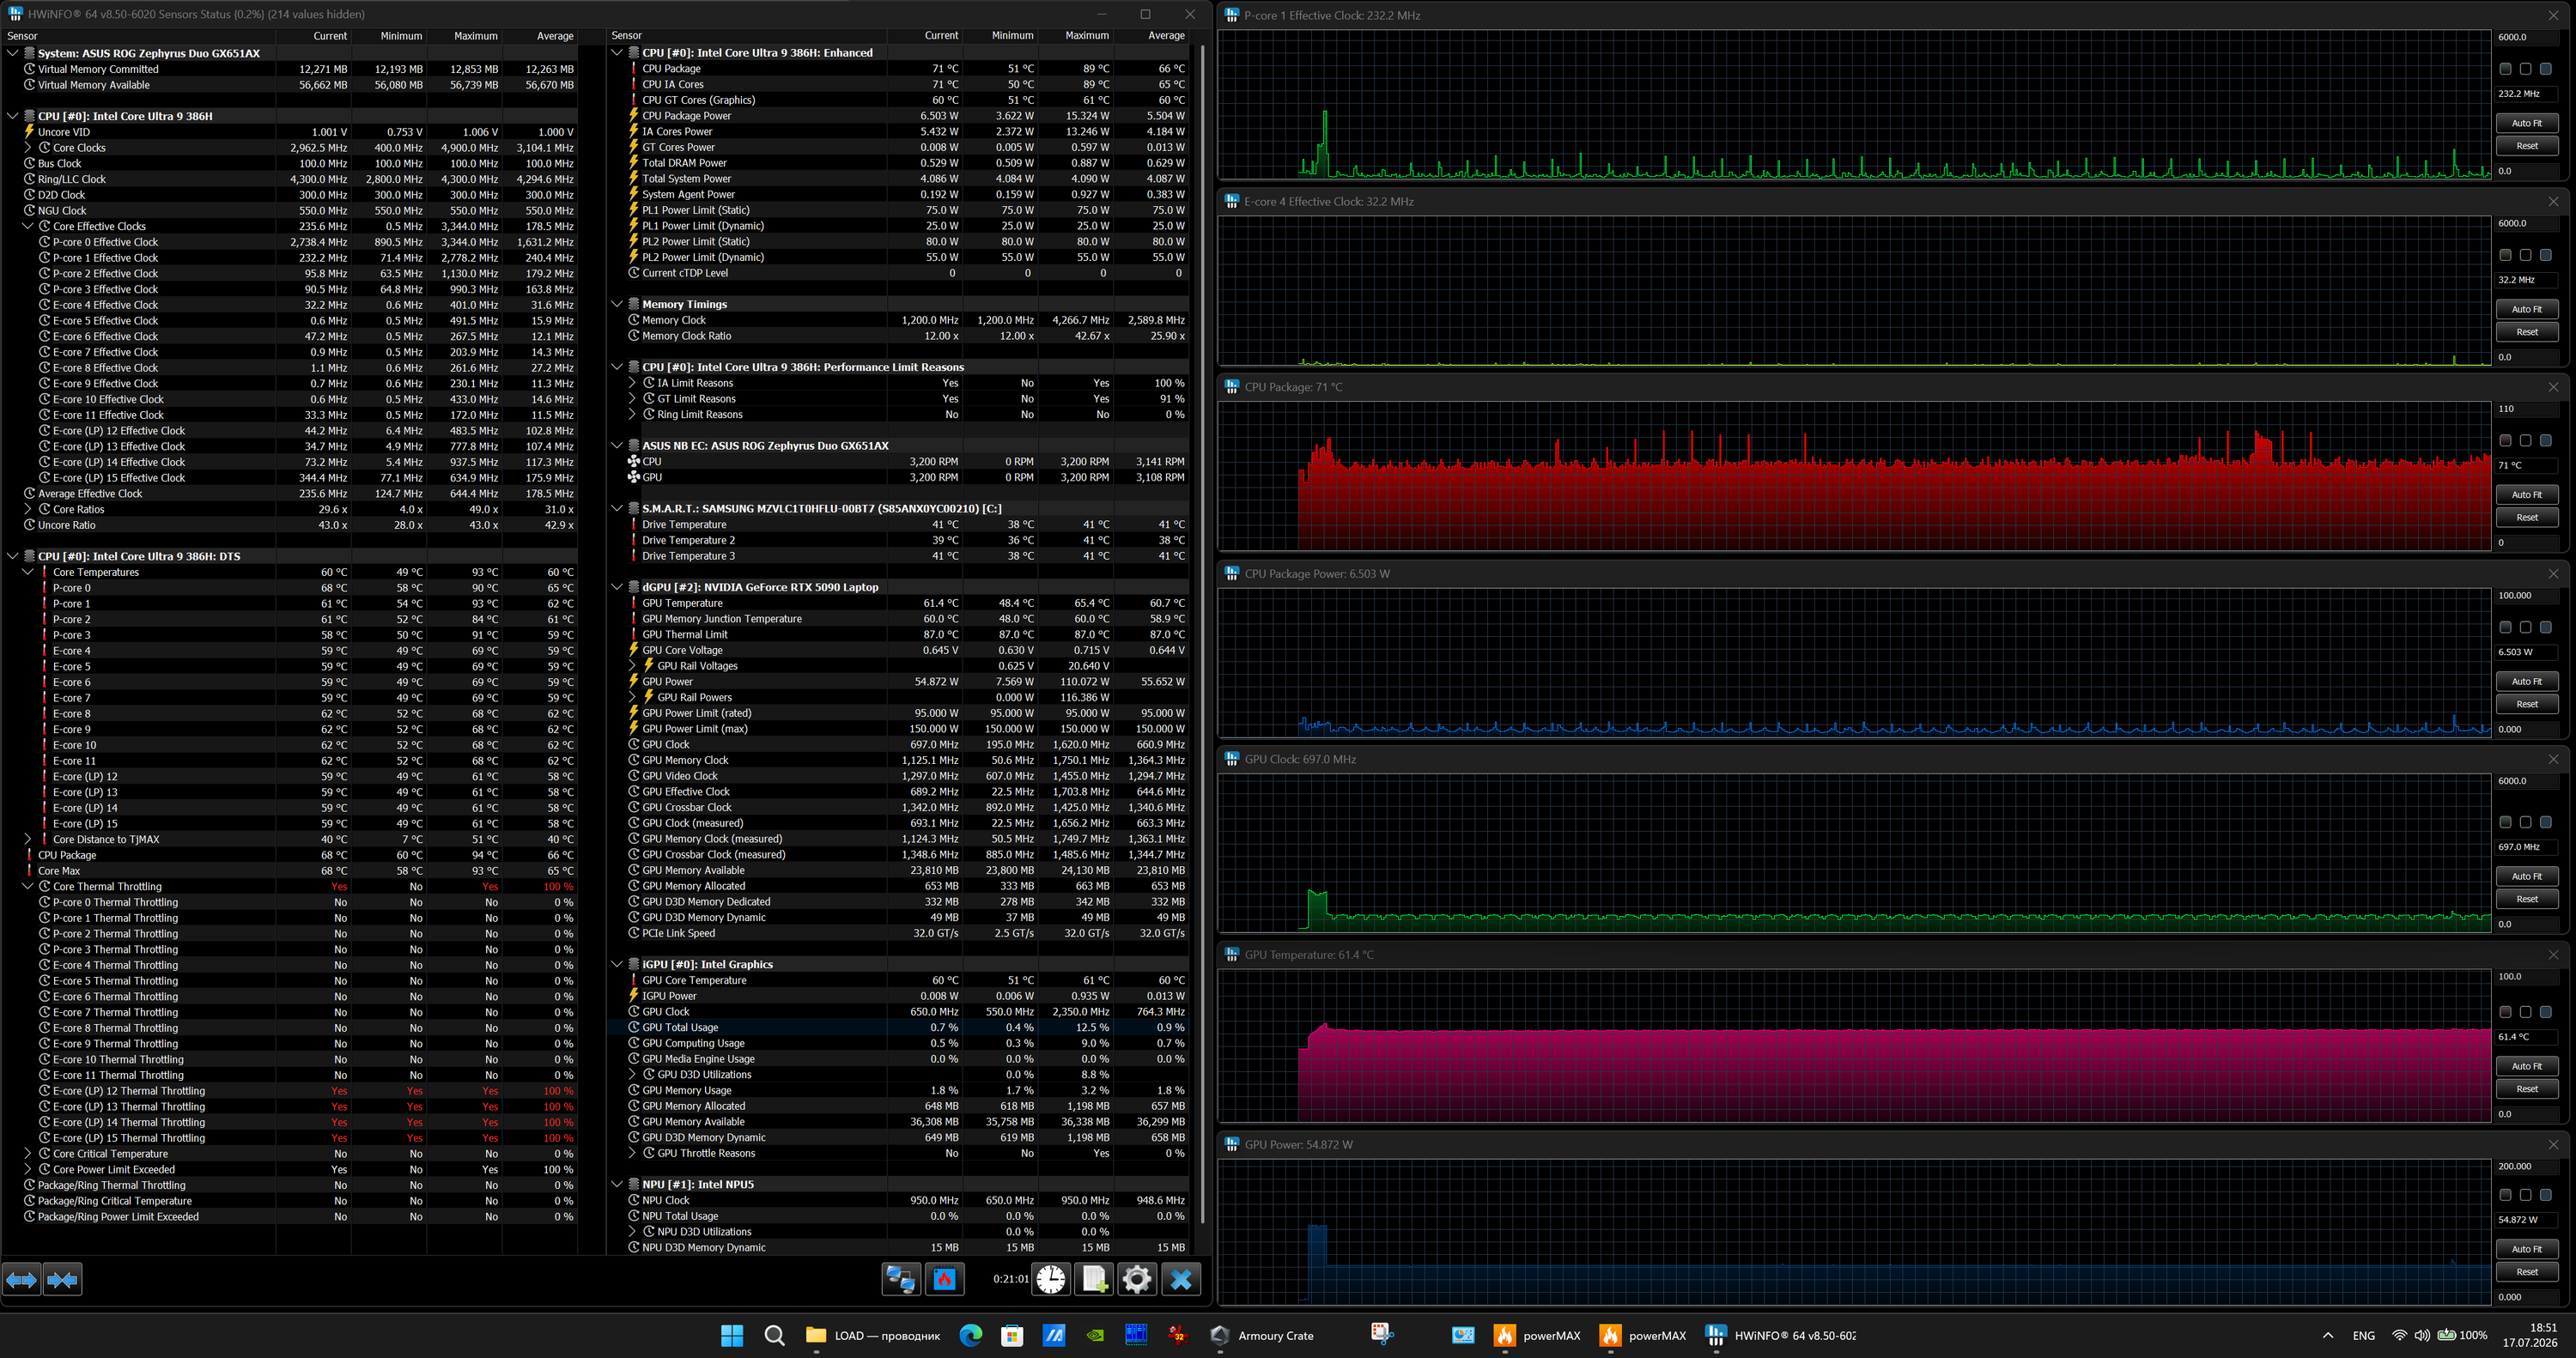The width and height of the screenshot is (2576, 1358).
Task: Open HWiNFO sensor settings gear
Action: coord(1137,1279)
